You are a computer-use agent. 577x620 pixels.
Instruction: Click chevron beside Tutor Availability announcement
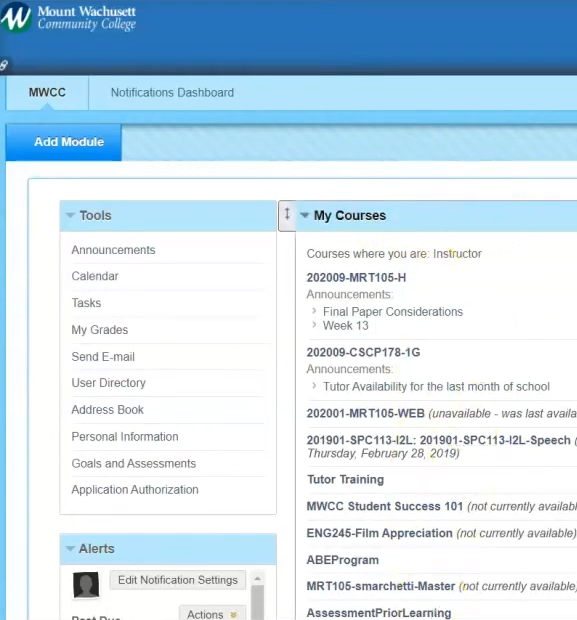[314, 386]
